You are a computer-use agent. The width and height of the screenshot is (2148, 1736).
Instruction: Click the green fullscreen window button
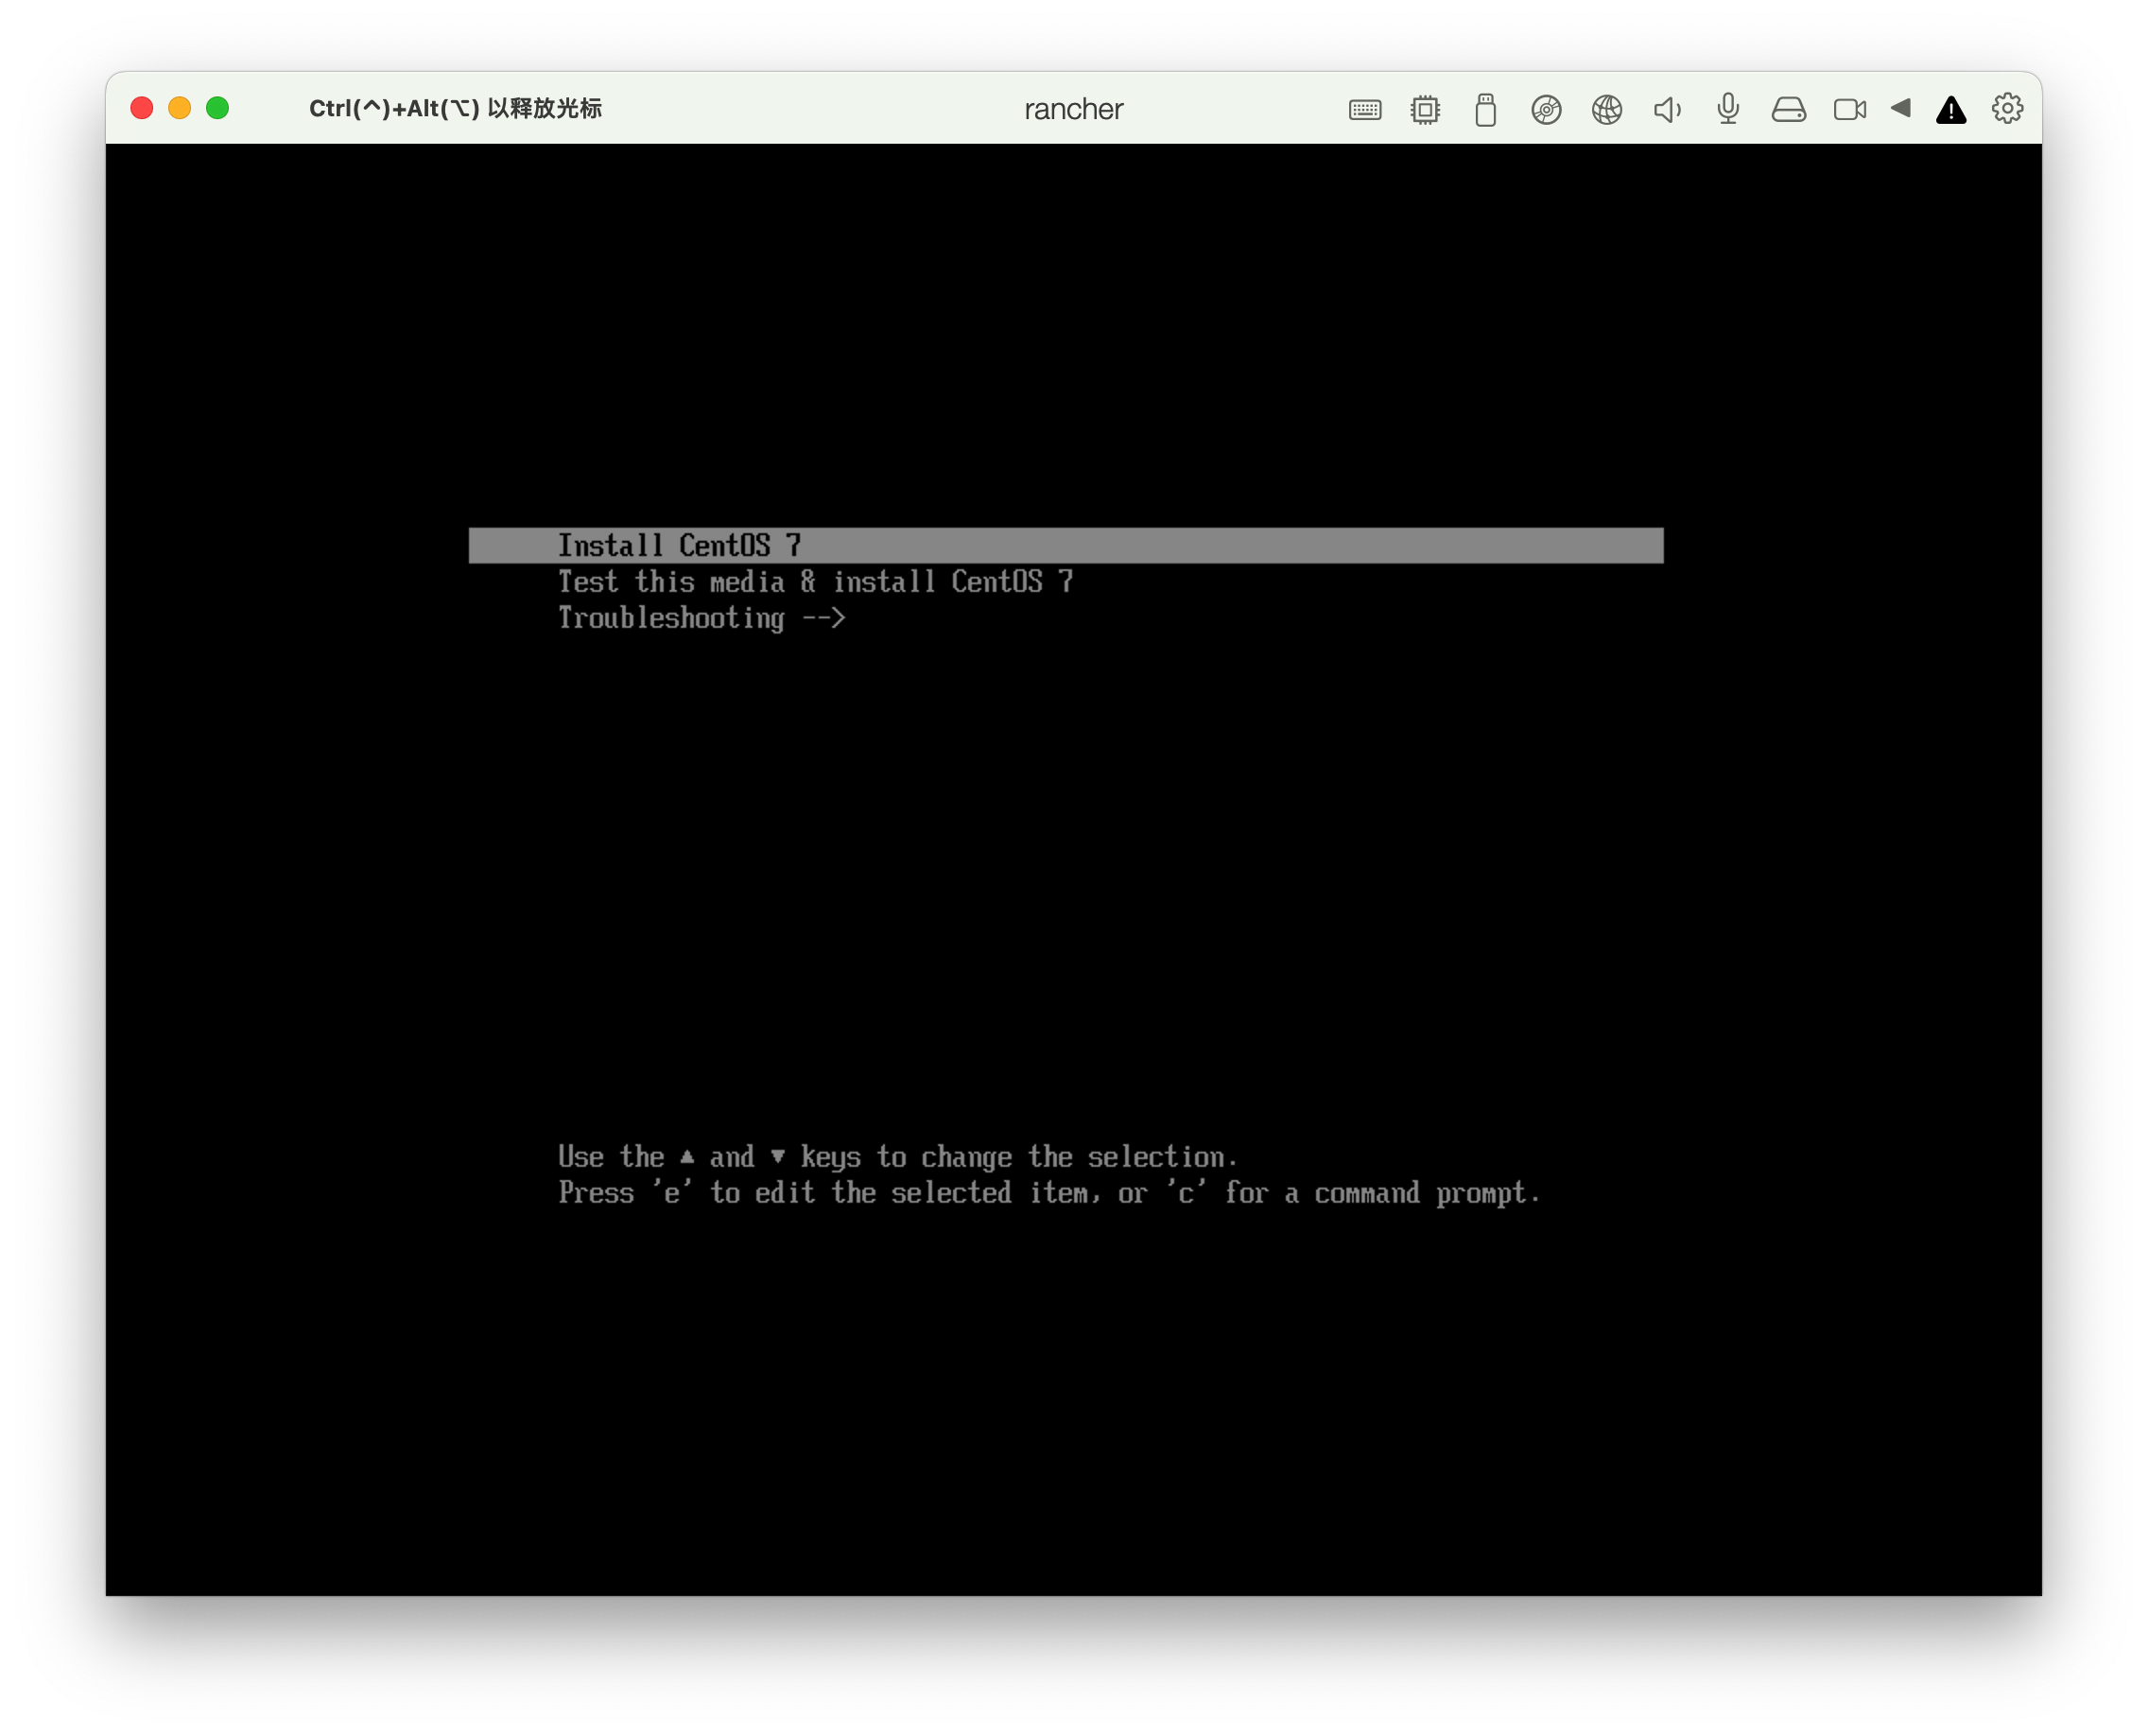click(x=217, y=108)
